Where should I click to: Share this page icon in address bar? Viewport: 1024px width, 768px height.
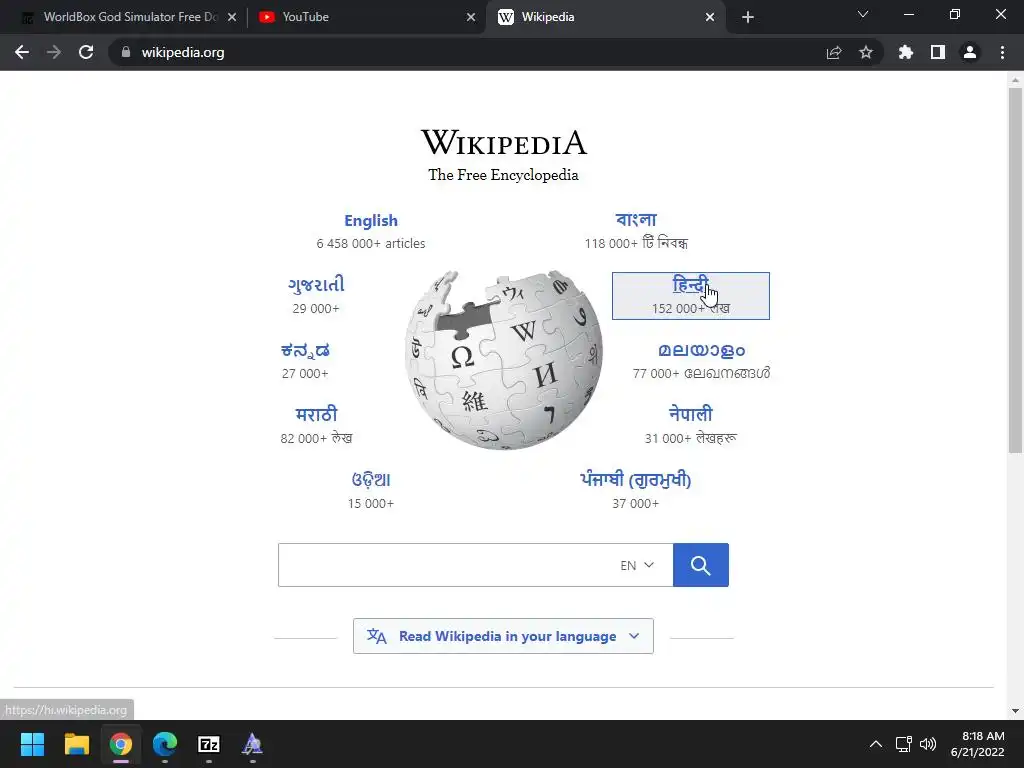point(834,52)
